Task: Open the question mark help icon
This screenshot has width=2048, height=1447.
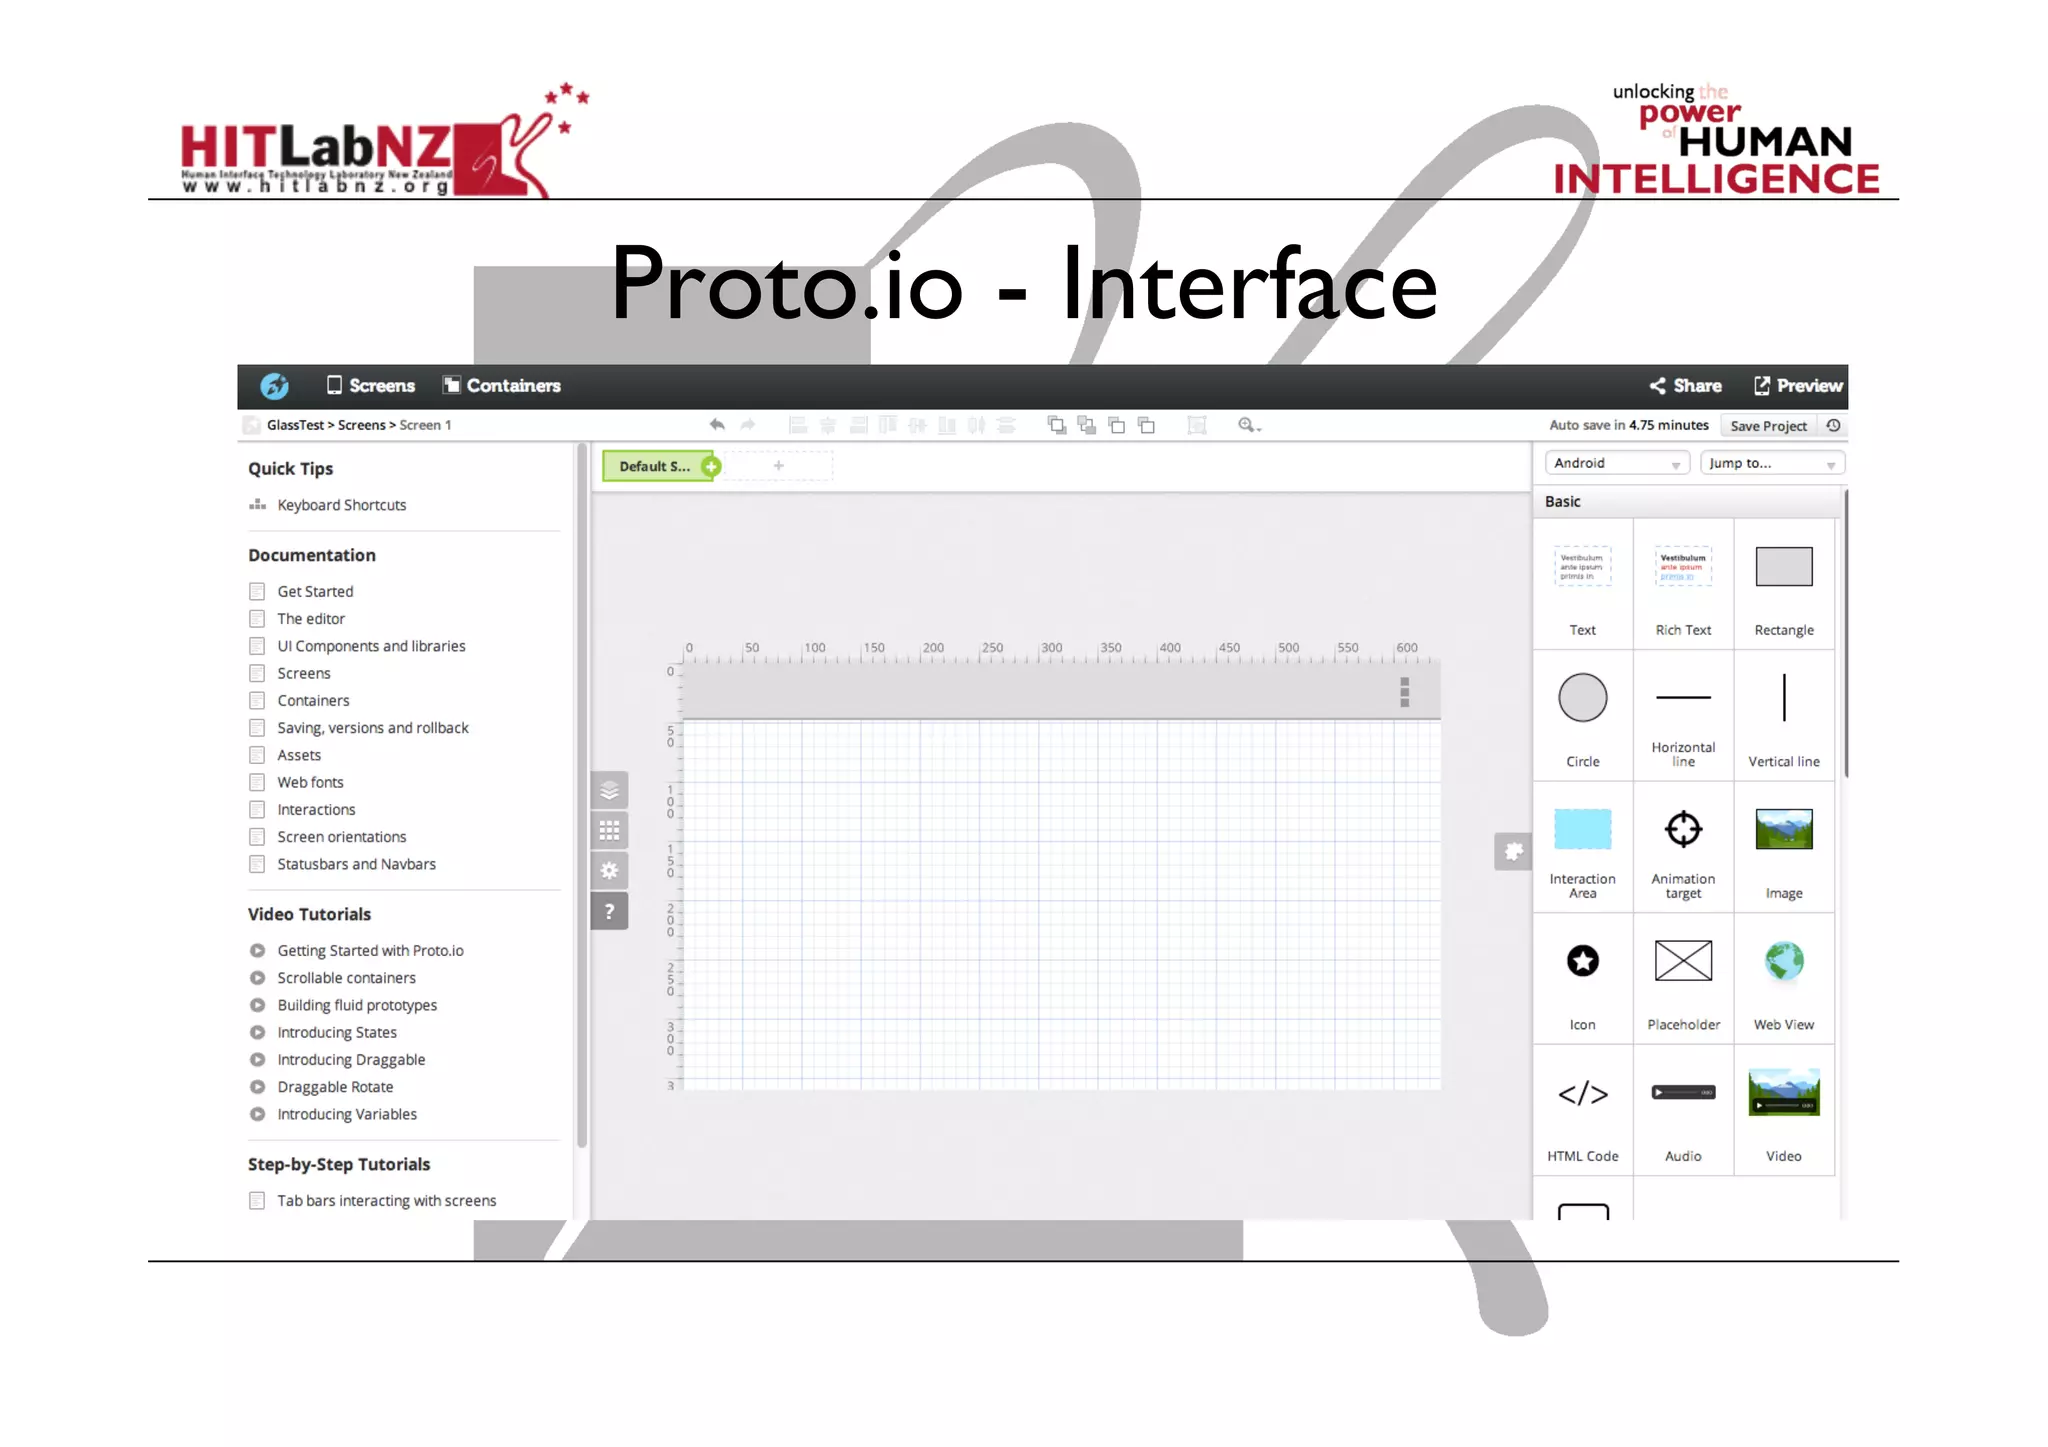Action: (609, 911)
